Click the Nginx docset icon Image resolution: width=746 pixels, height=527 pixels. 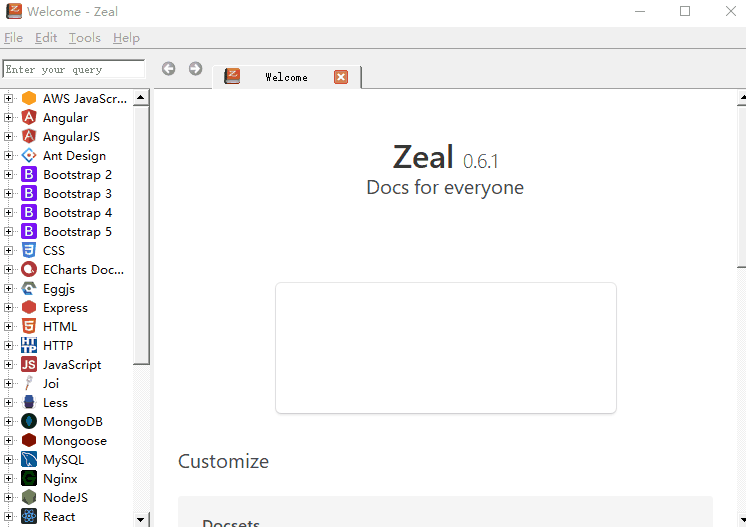[x=29, y=478]
